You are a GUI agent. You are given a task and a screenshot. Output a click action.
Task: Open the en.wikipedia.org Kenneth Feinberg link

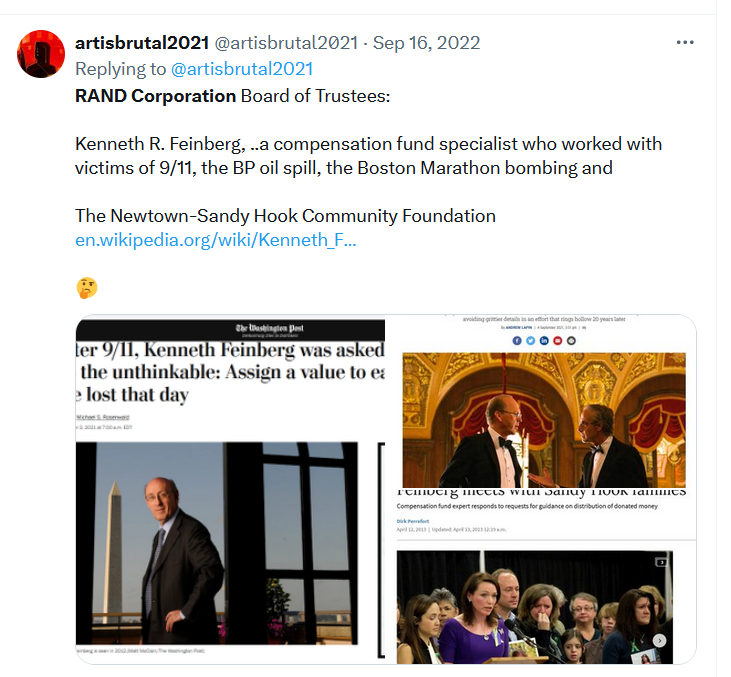click(x=215, y=240)
